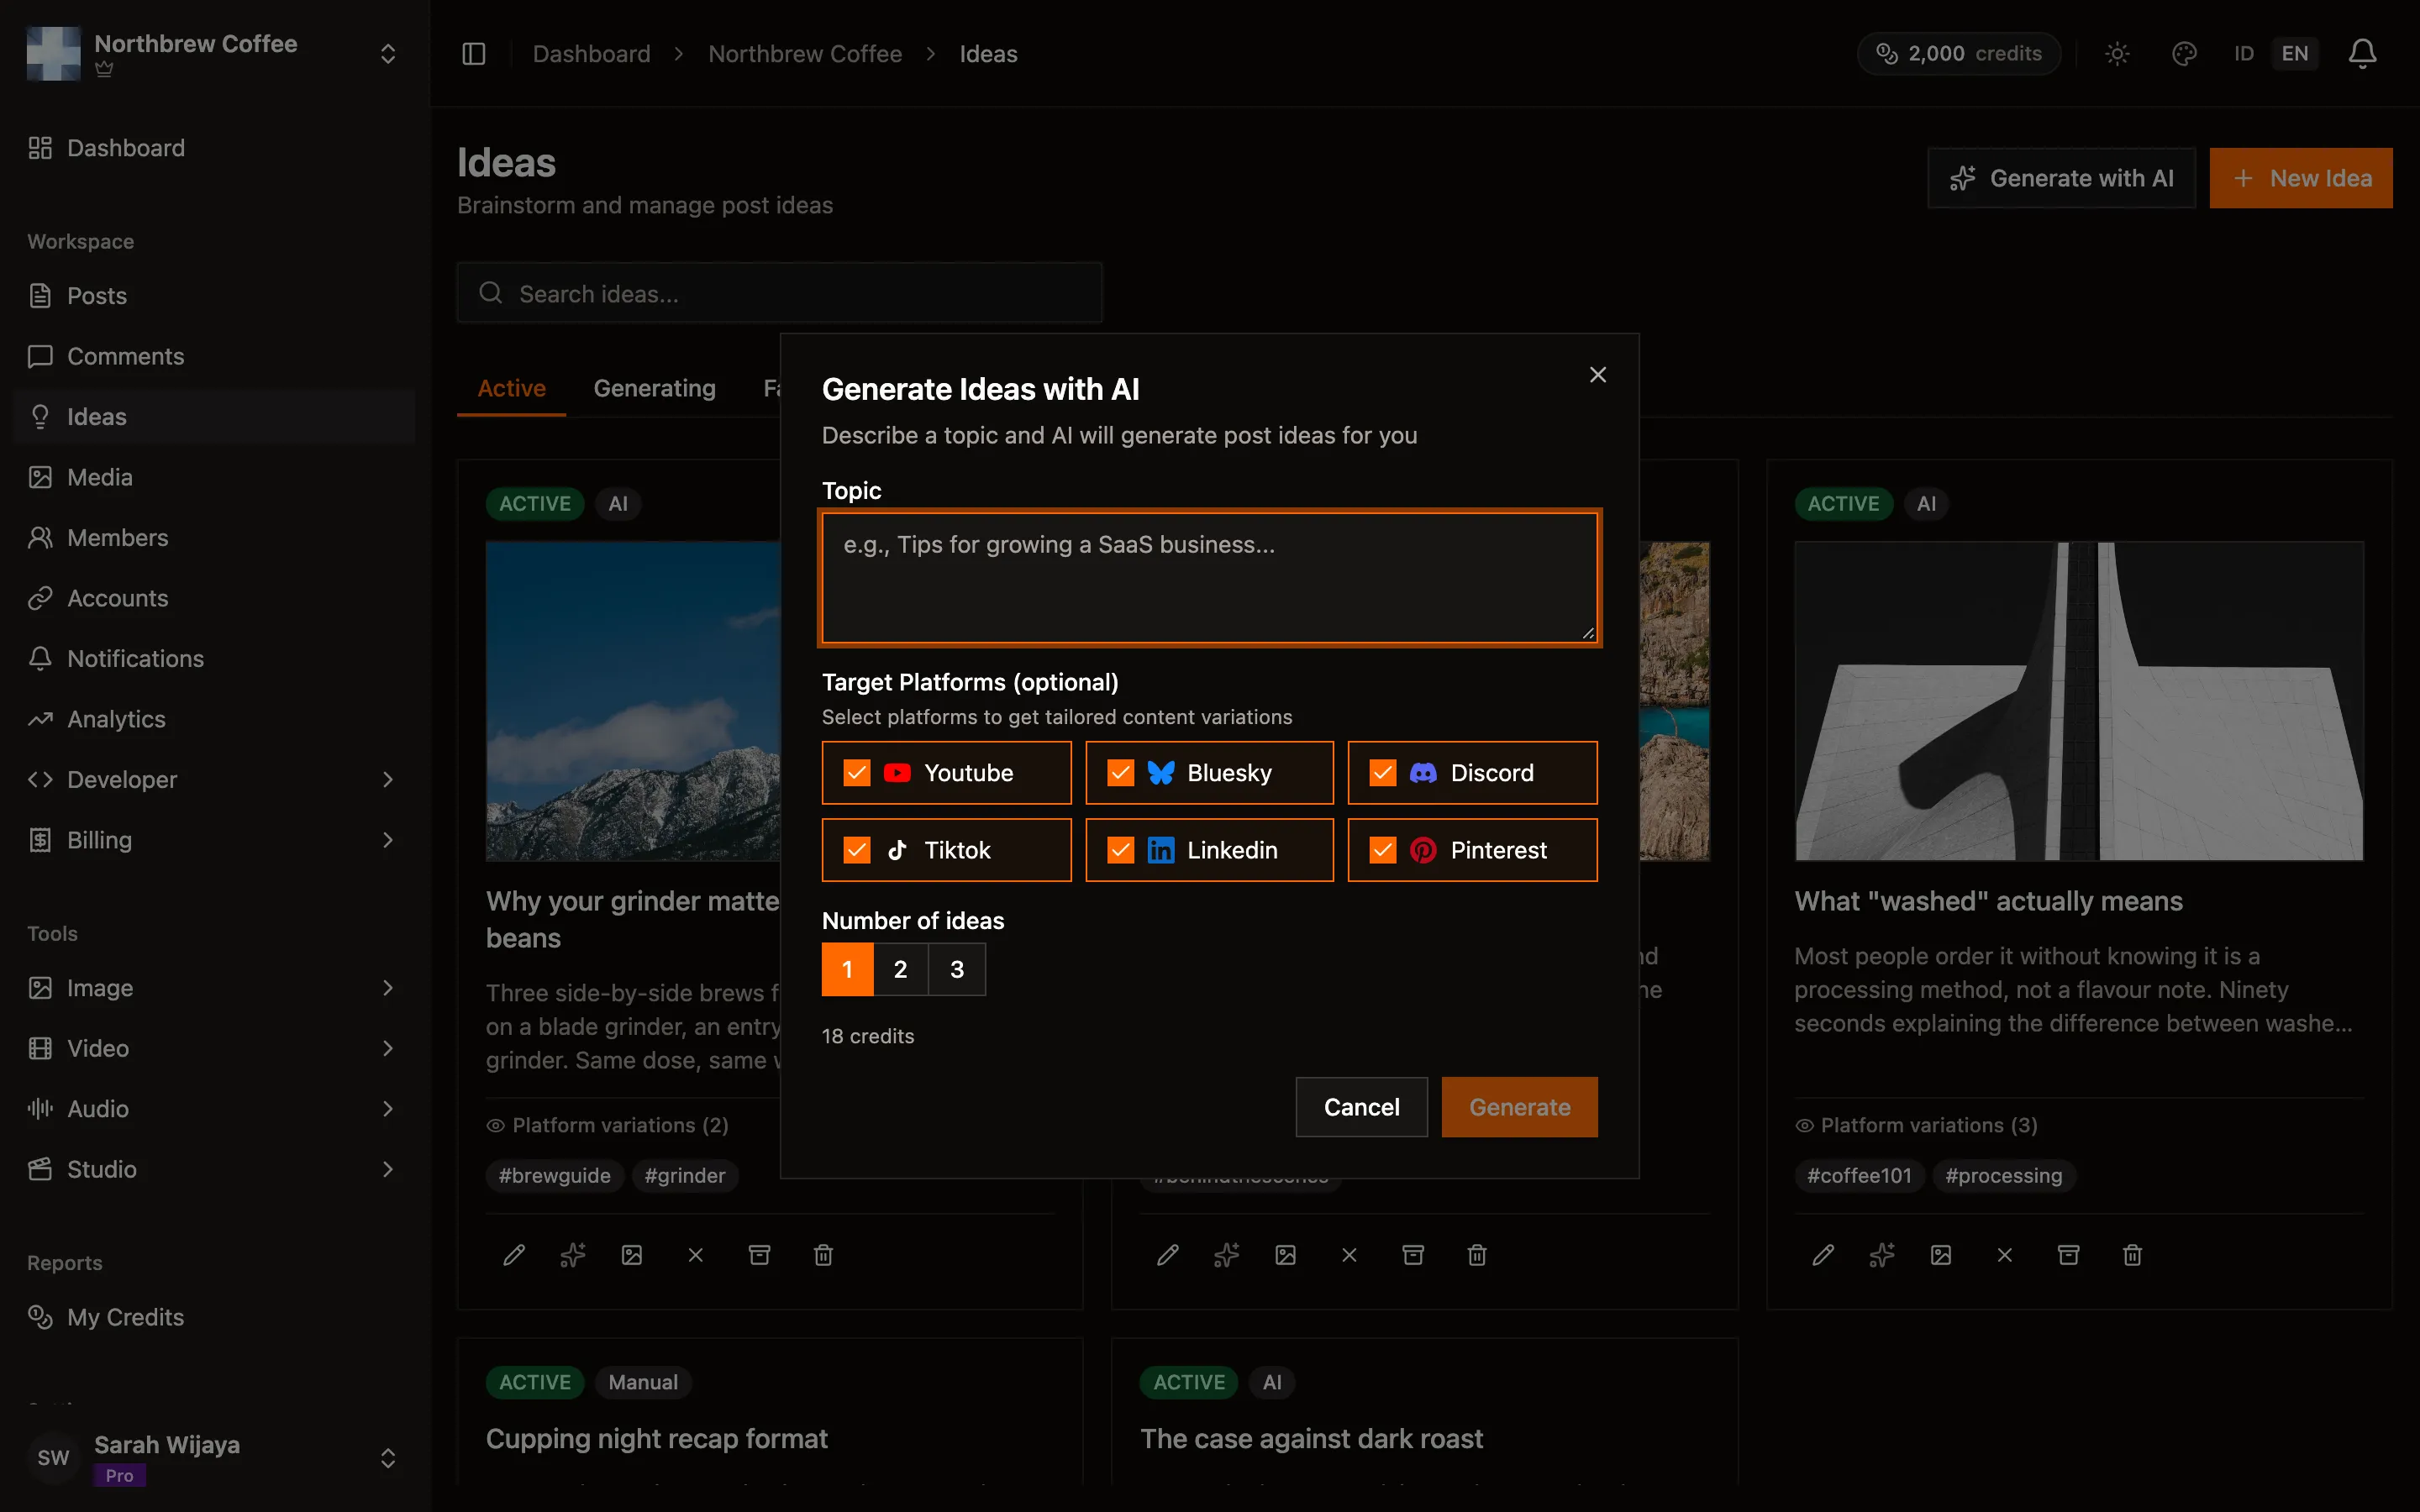
Task: Click Generate with AI button
Action: click(2061, 178)
